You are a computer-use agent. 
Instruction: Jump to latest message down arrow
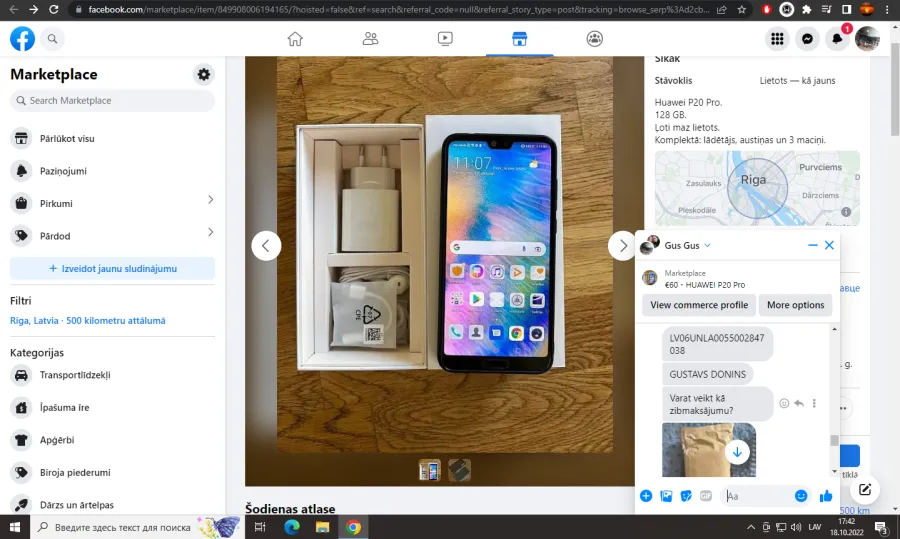pyautogui.click(x=737, y=452)
